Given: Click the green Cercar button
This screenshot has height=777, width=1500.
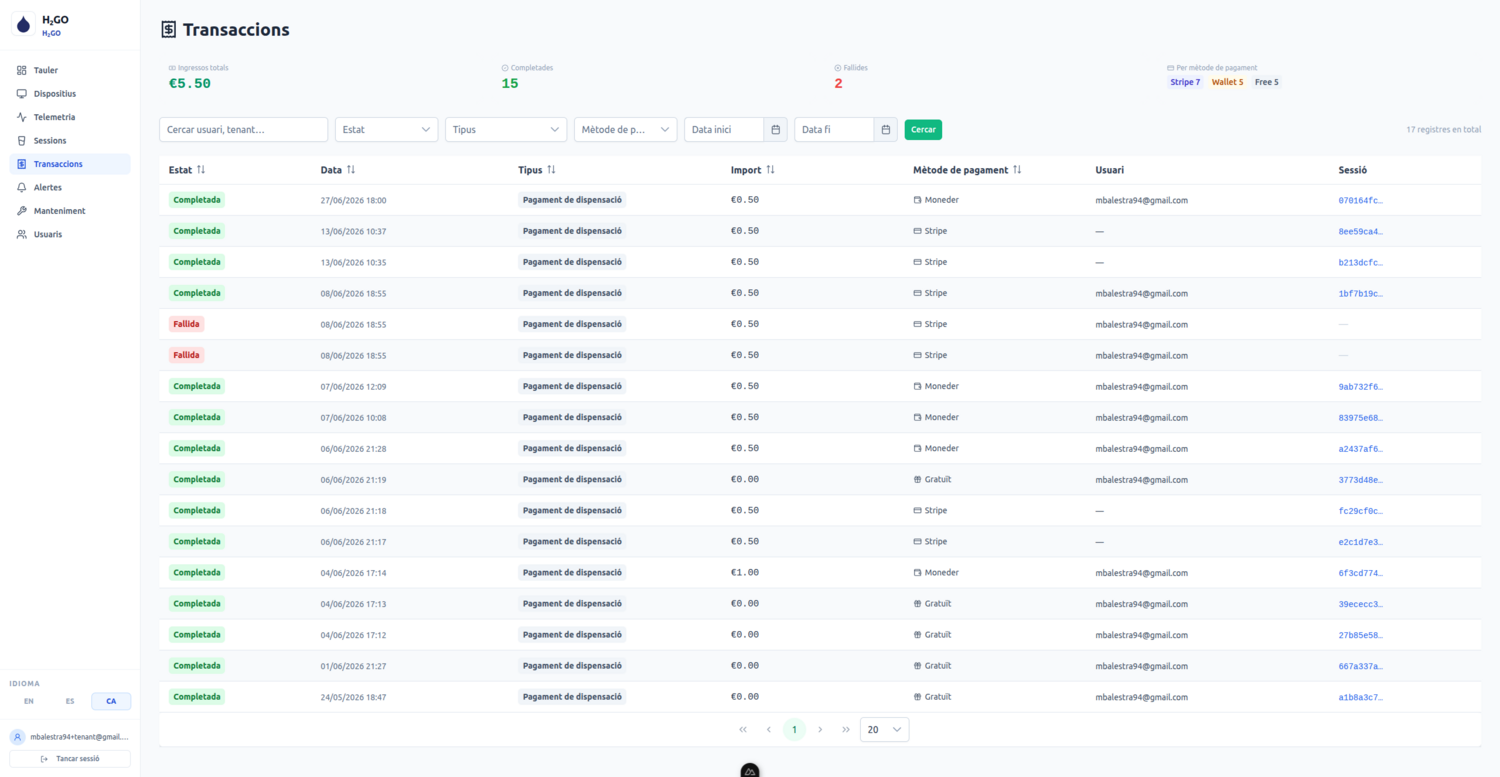Looking at the screenshot, I should point(923,130).
